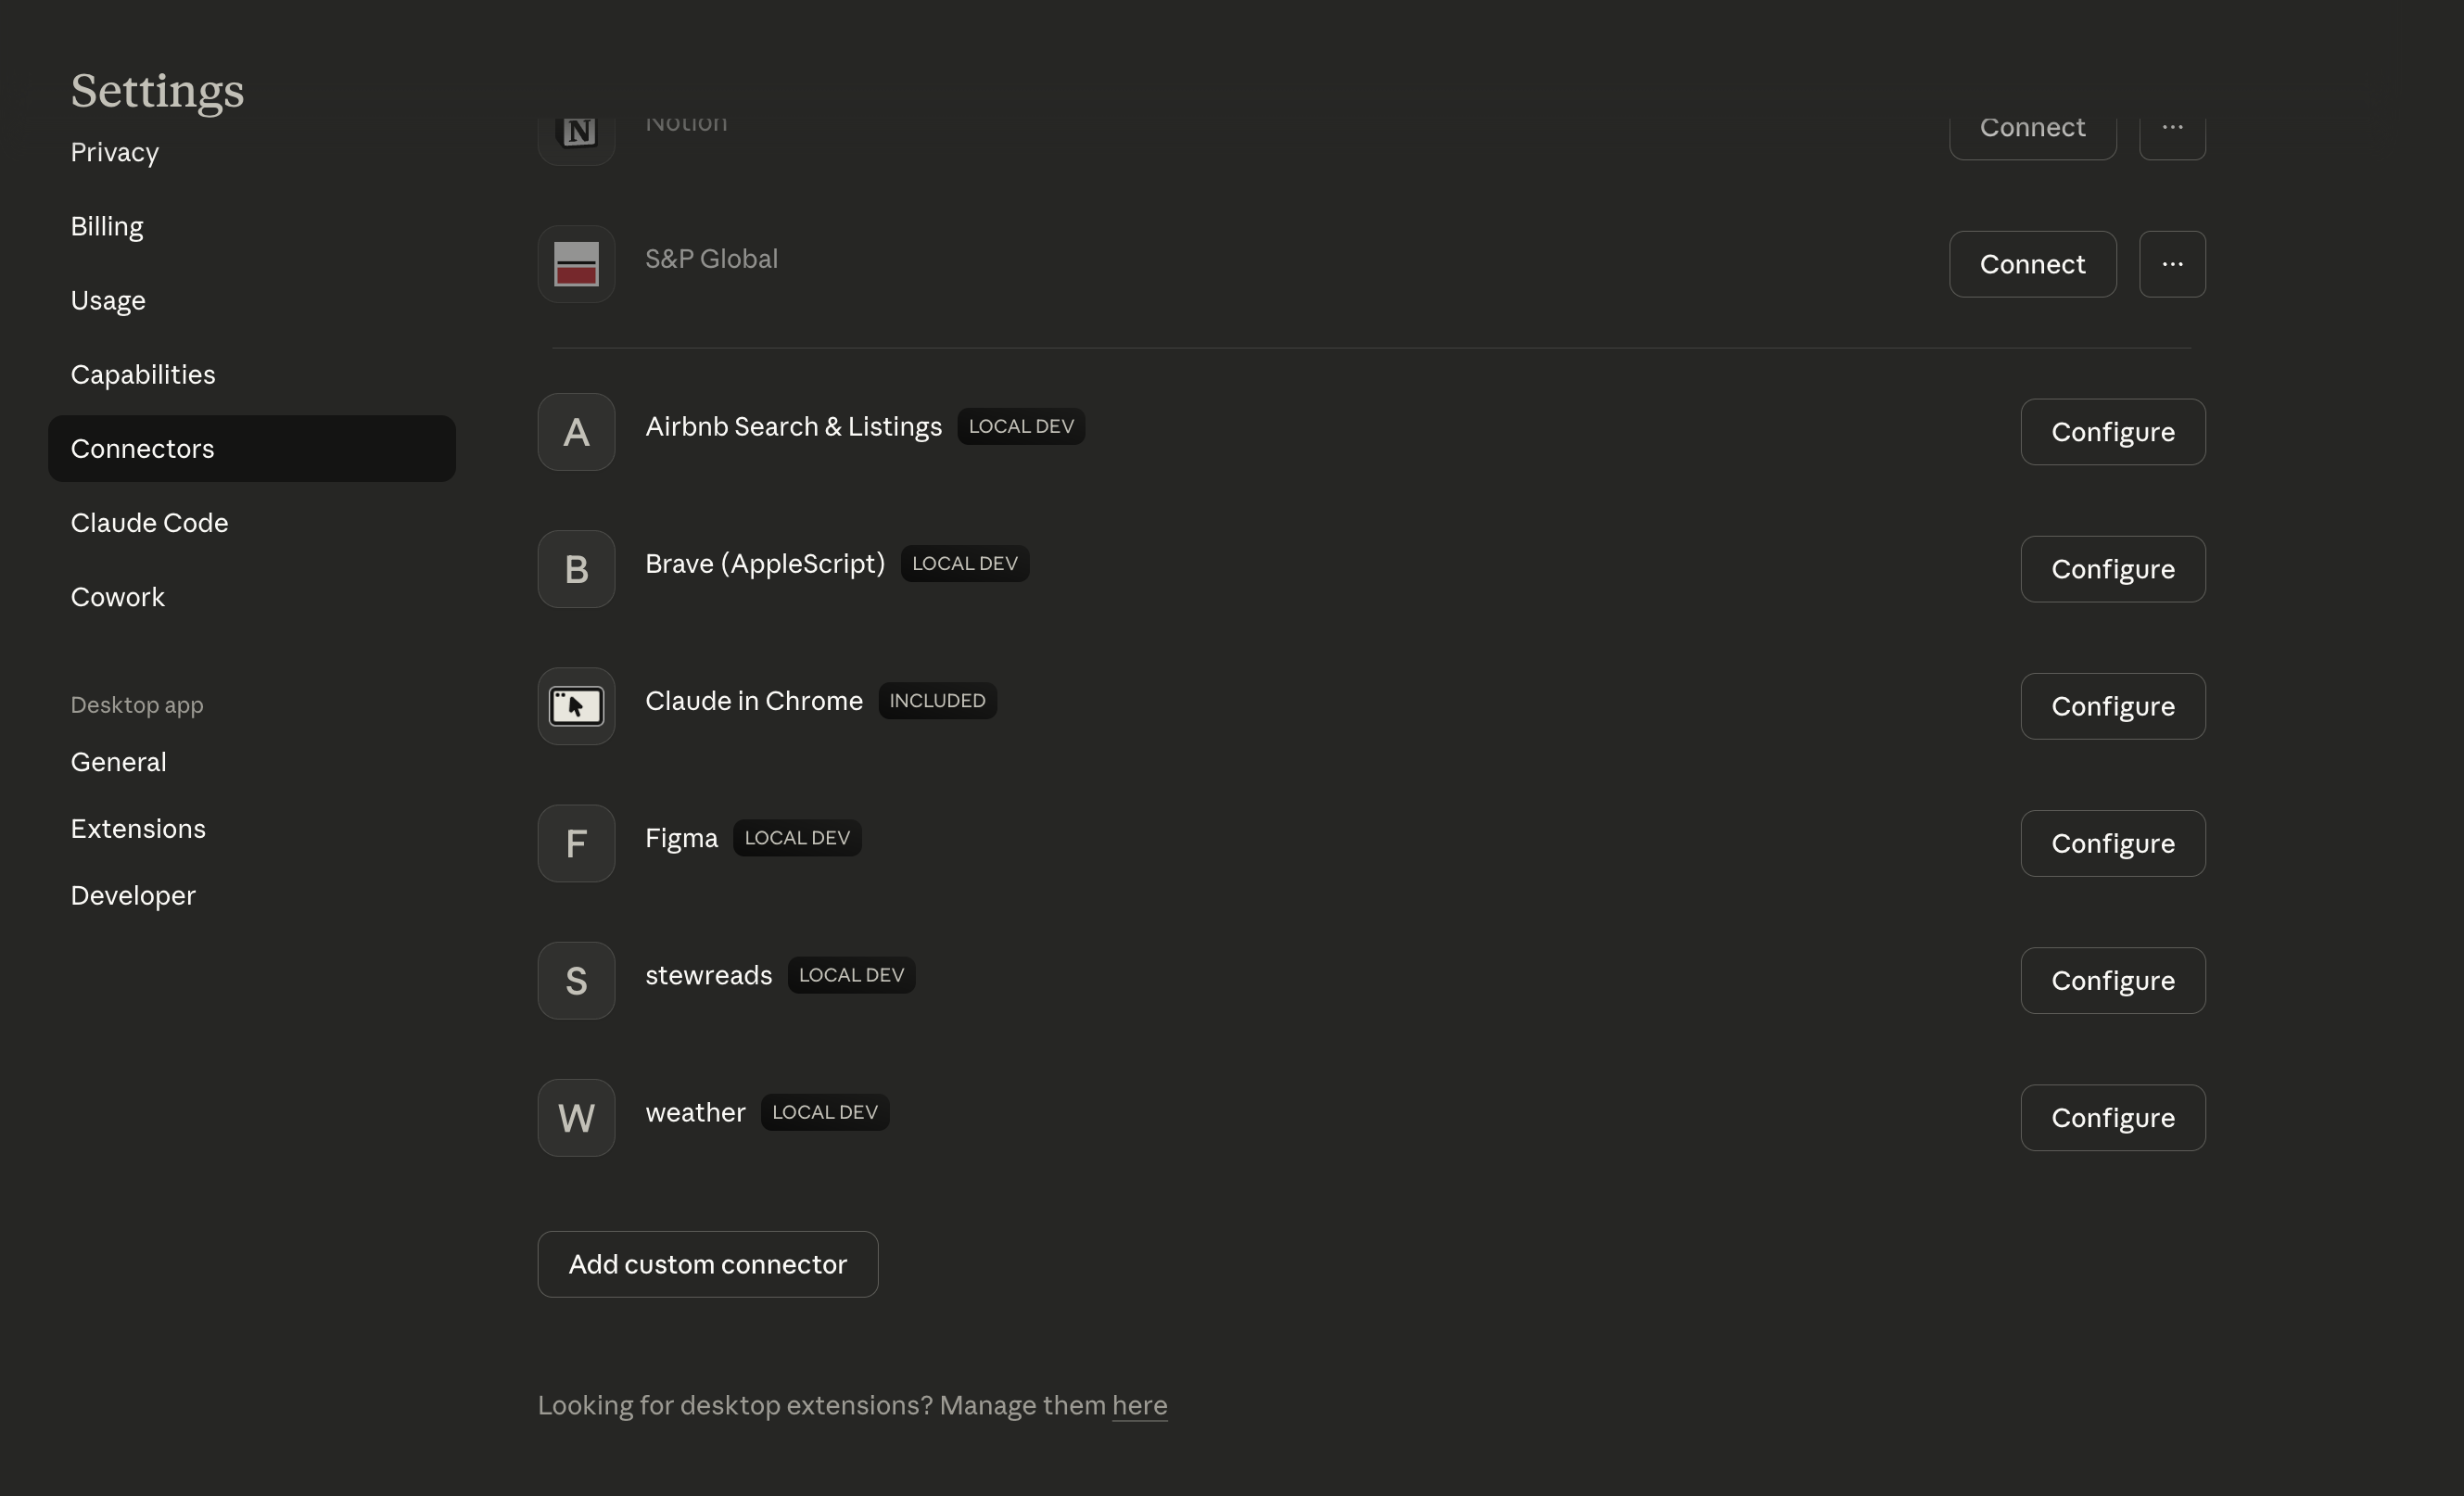Click the Brave 'B' connector icon

[576, 569]
